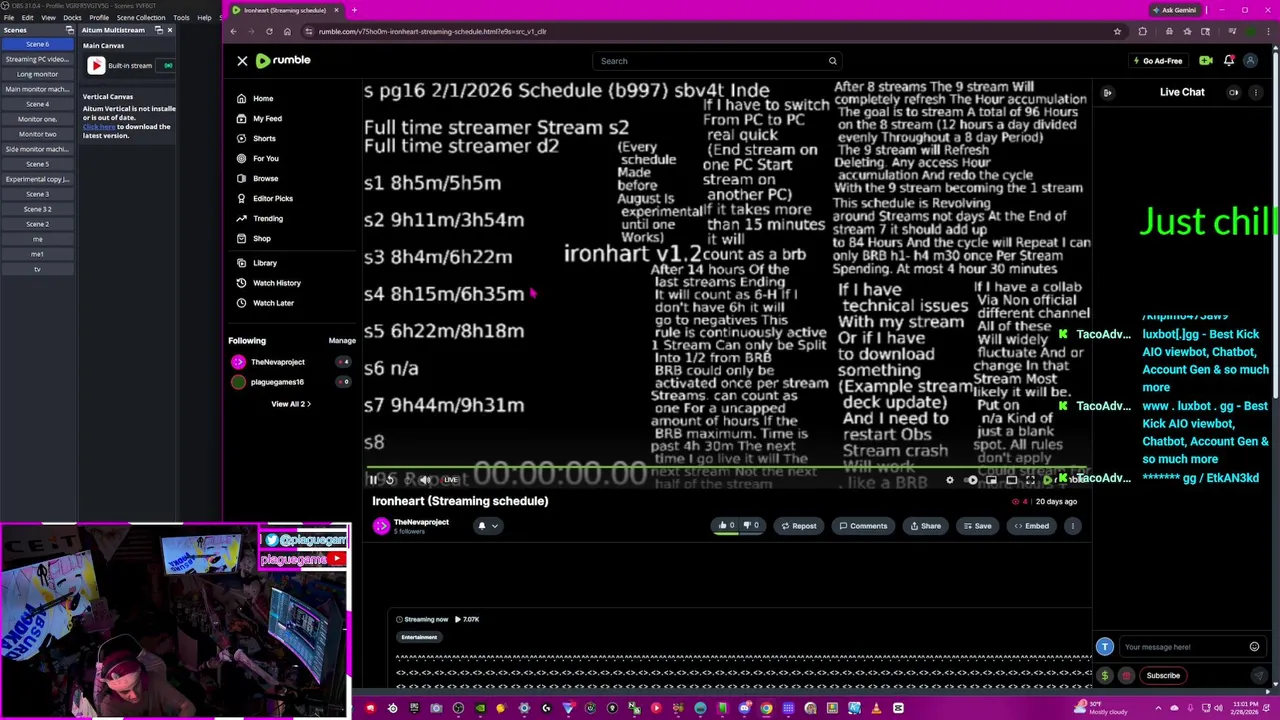The height and width of the screenshot is (720, 1280).
Task: Pop out the Live Chat window
Action: pos(1233,92)
